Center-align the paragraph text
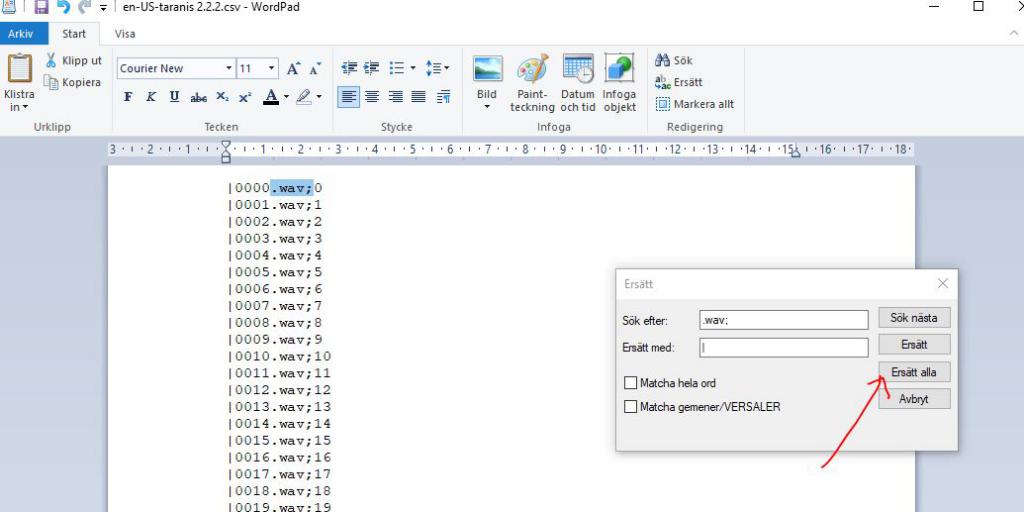Viewport: 1024px width, 512px height. (x=372, y=97)
